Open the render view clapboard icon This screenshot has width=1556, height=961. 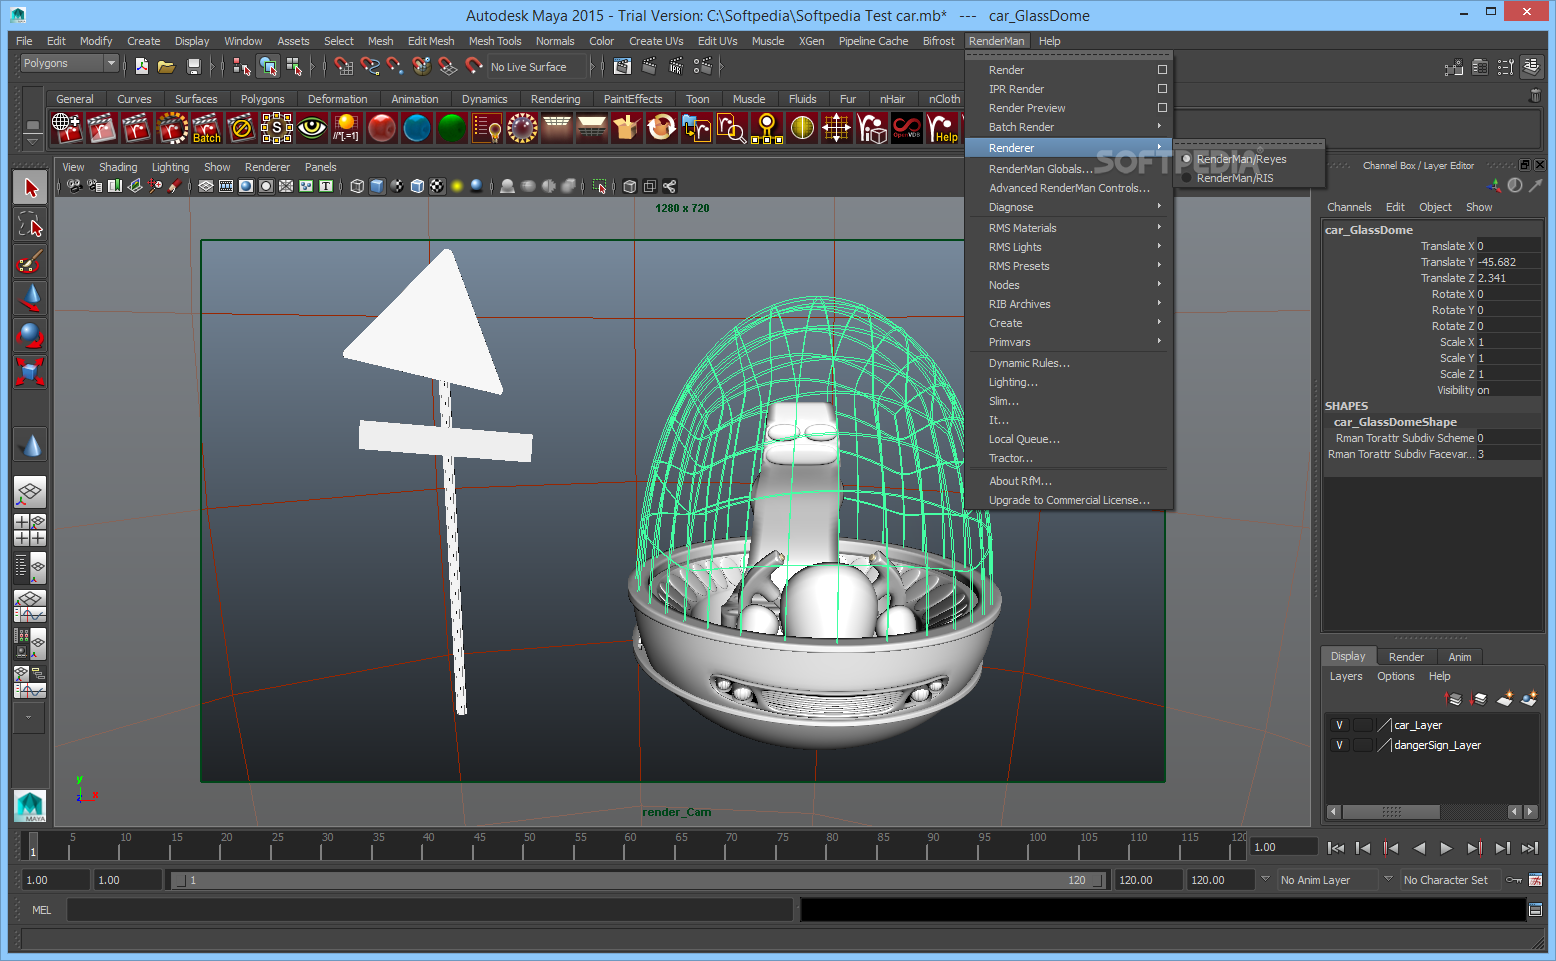click(622, 66)
